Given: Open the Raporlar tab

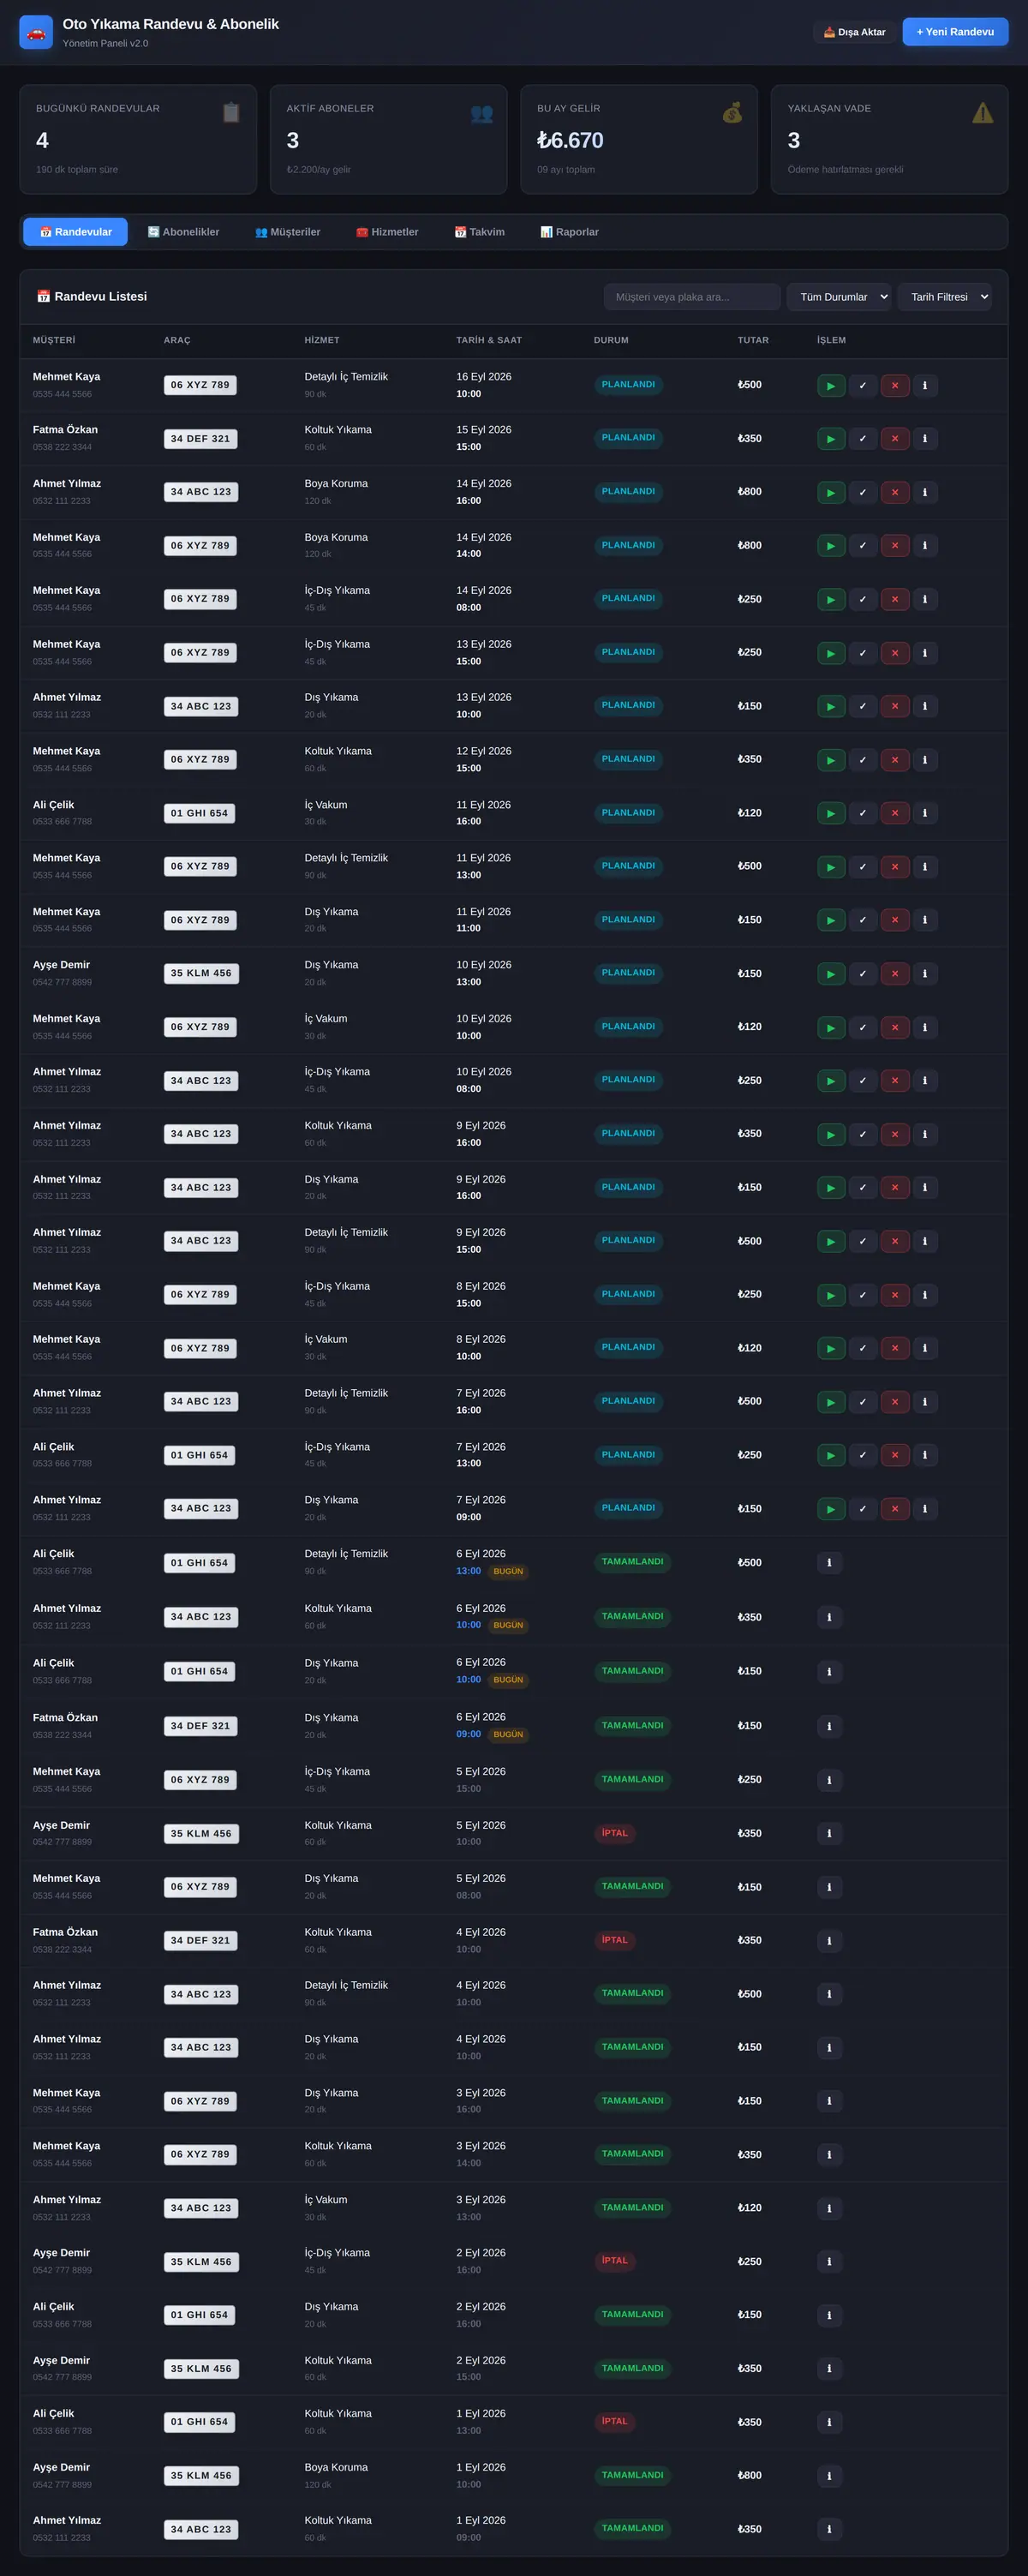Looking at the screenshot, I should pos(570,232).
